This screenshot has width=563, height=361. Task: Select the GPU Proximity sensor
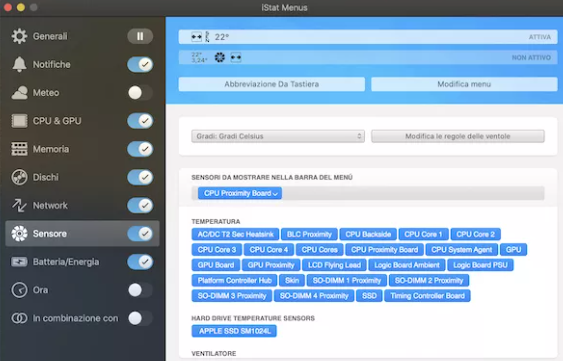tap(271, 265)
